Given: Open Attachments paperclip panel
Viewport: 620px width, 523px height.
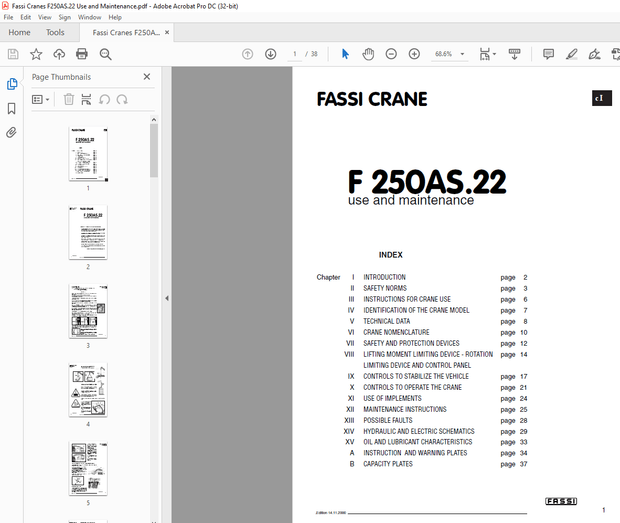Looking at the screenshot, I should pyautogui.click(x=11, y=132).
